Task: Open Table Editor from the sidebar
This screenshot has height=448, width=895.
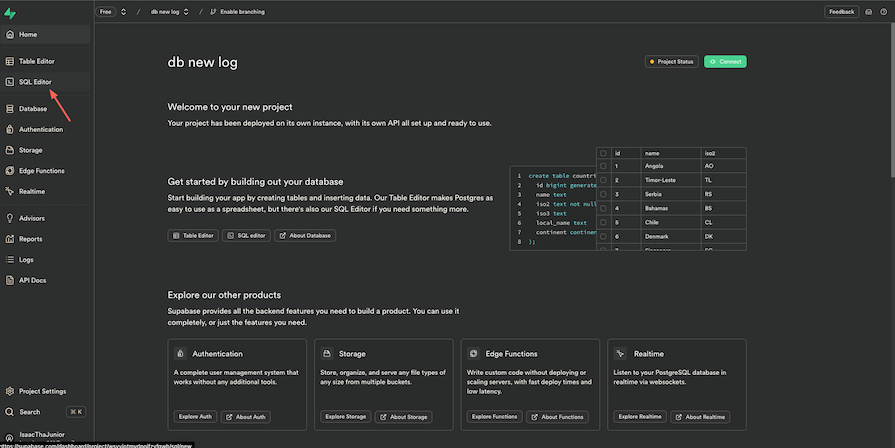Action: point(37,61)
